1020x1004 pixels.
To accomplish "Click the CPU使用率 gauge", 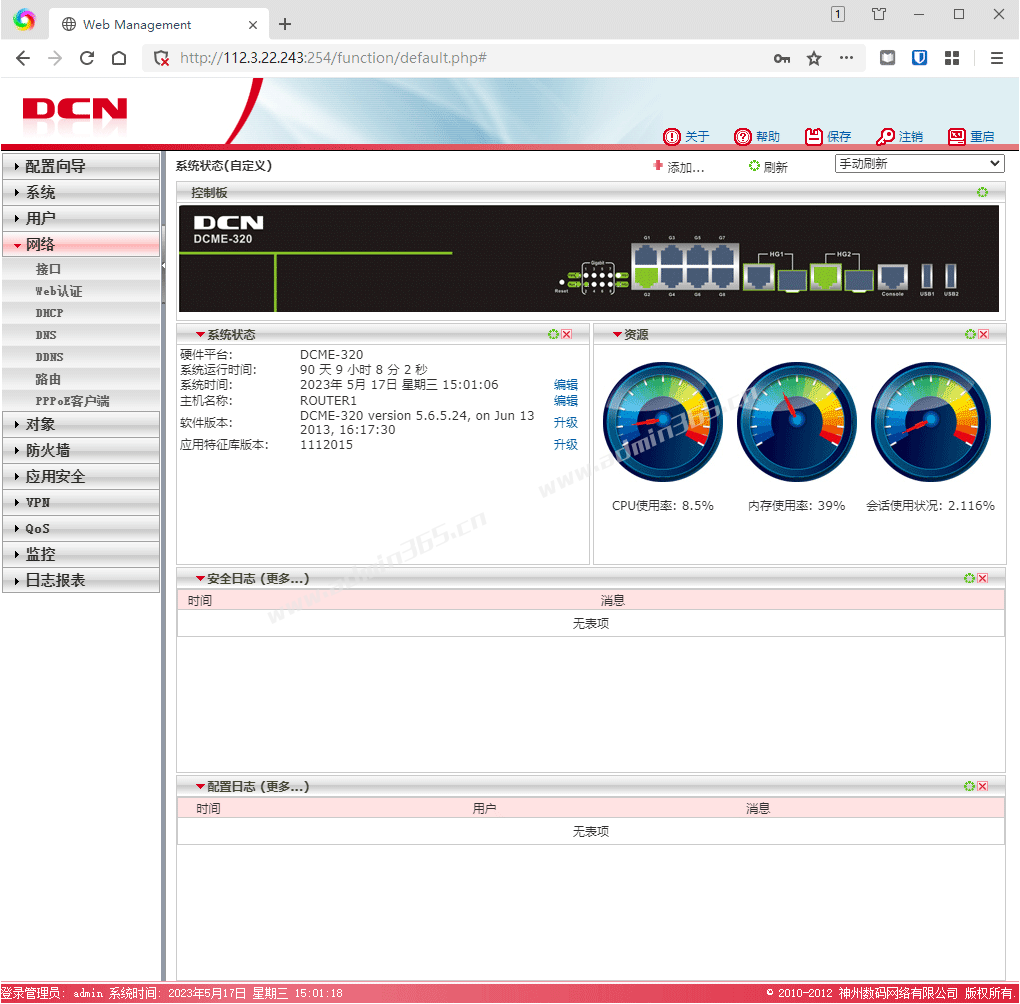I will click(663, 422).
